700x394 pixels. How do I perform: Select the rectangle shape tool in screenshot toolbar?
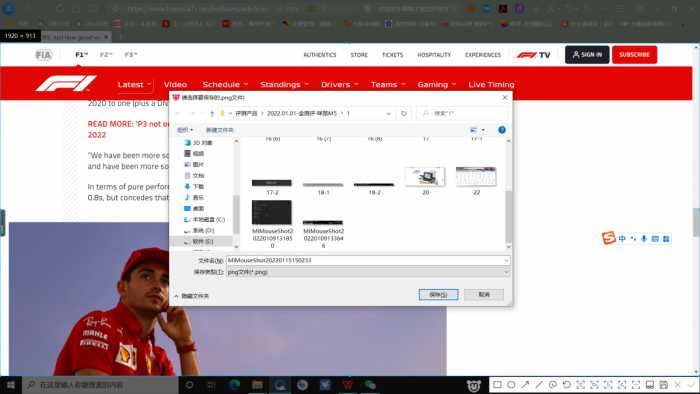click(x=497, y=385)
